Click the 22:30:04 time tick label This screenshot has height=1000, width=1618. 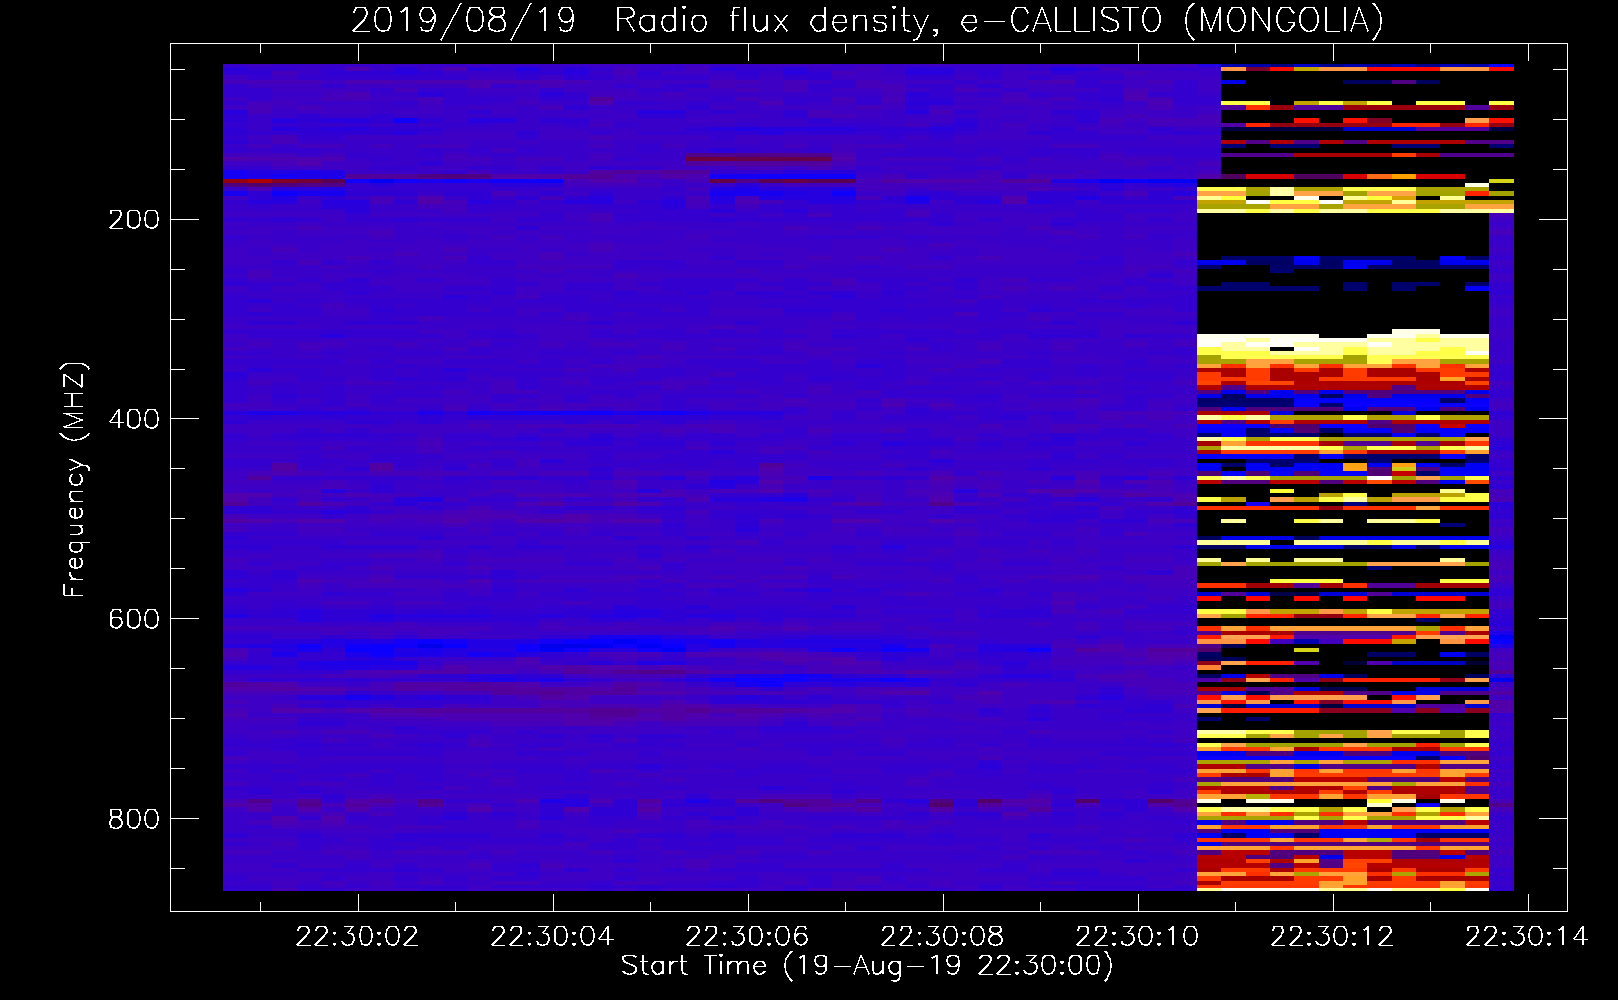click(552, 937)
